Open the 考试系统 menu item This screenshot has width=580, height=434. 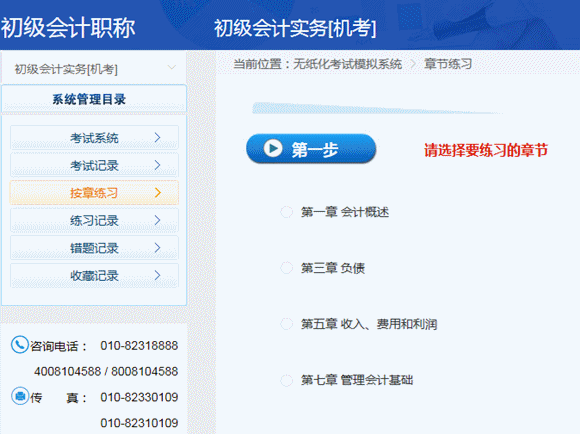(94, 138)
